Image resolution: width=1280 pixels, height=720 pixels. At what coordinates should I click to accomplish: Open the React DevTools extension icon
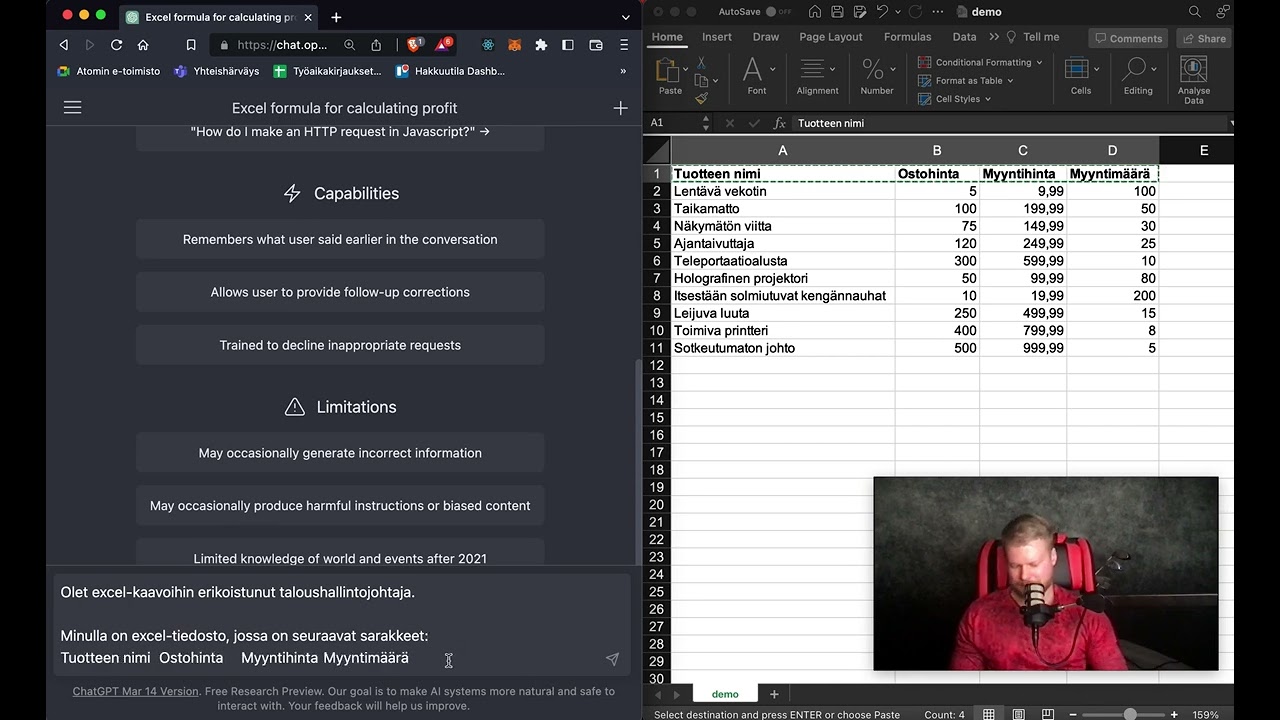pyautogui.click(x=488, y=45)
